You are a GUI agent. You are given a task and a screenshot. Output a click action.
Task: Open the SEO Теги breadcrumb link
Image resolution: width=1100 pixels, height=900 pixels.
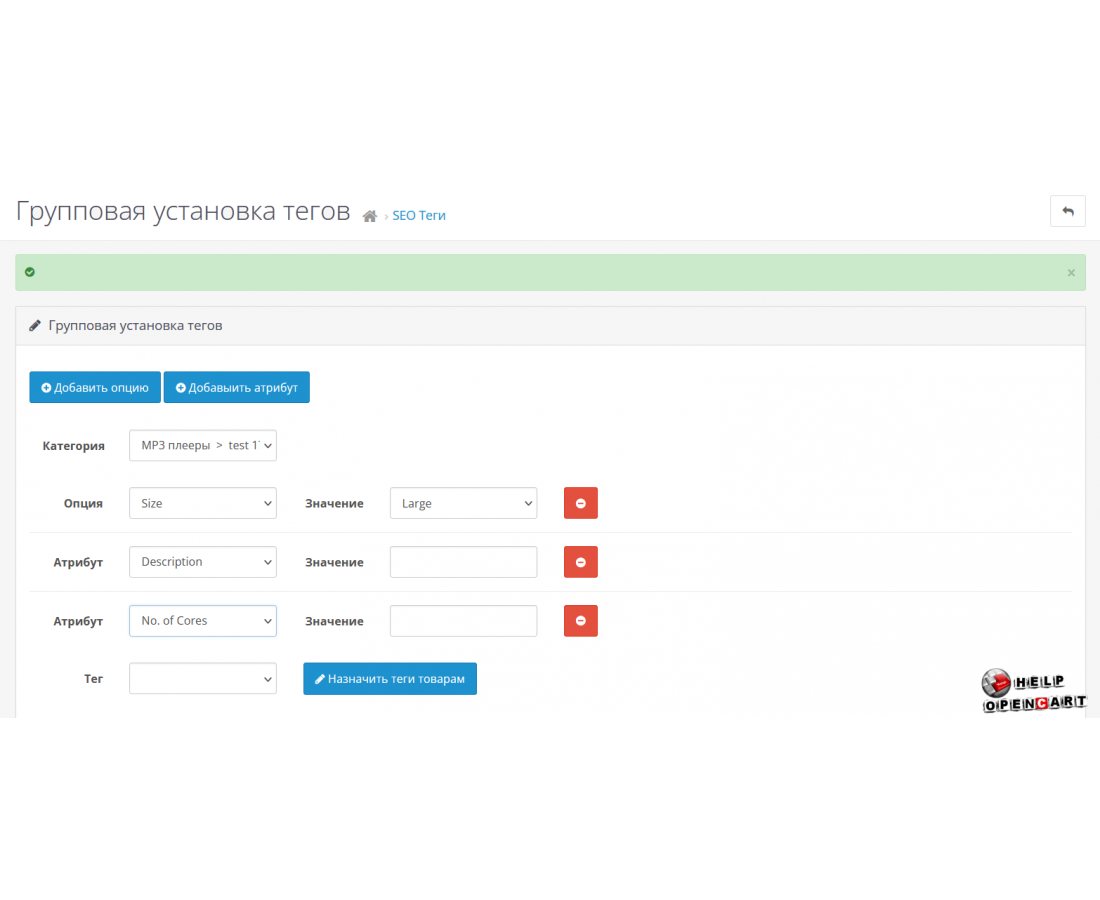point(418,215)
